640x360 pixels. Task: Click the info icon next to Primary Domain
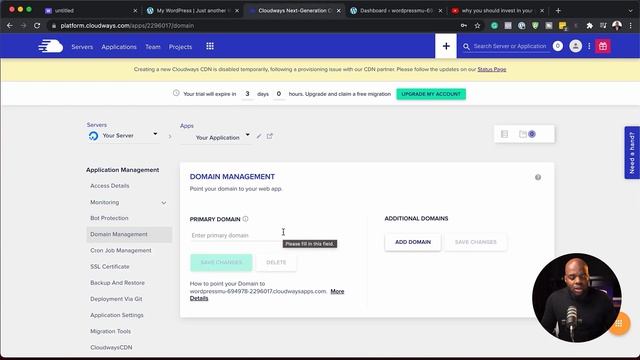(x=245, y=219)
